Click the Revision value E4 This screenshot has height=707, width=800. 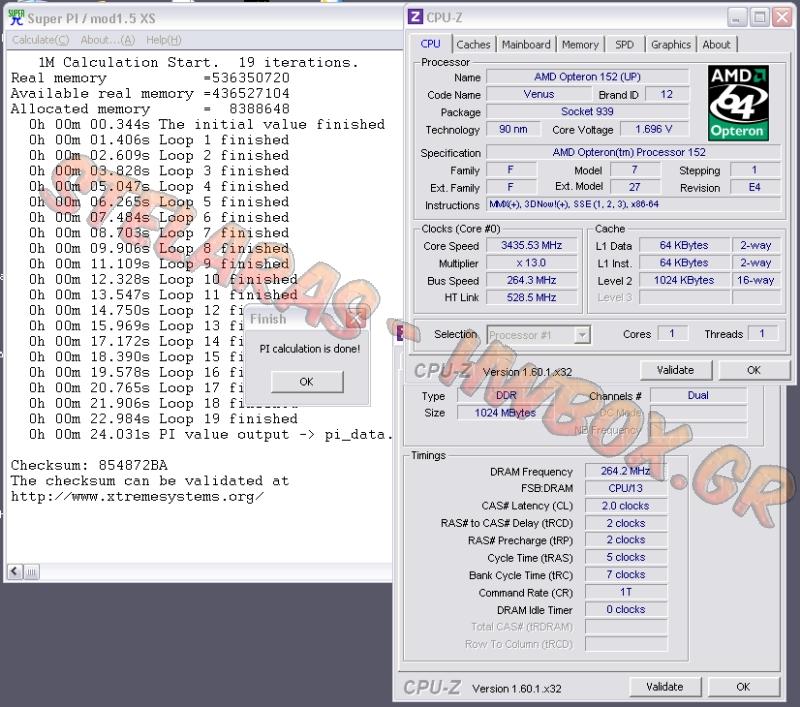point(755,187)
